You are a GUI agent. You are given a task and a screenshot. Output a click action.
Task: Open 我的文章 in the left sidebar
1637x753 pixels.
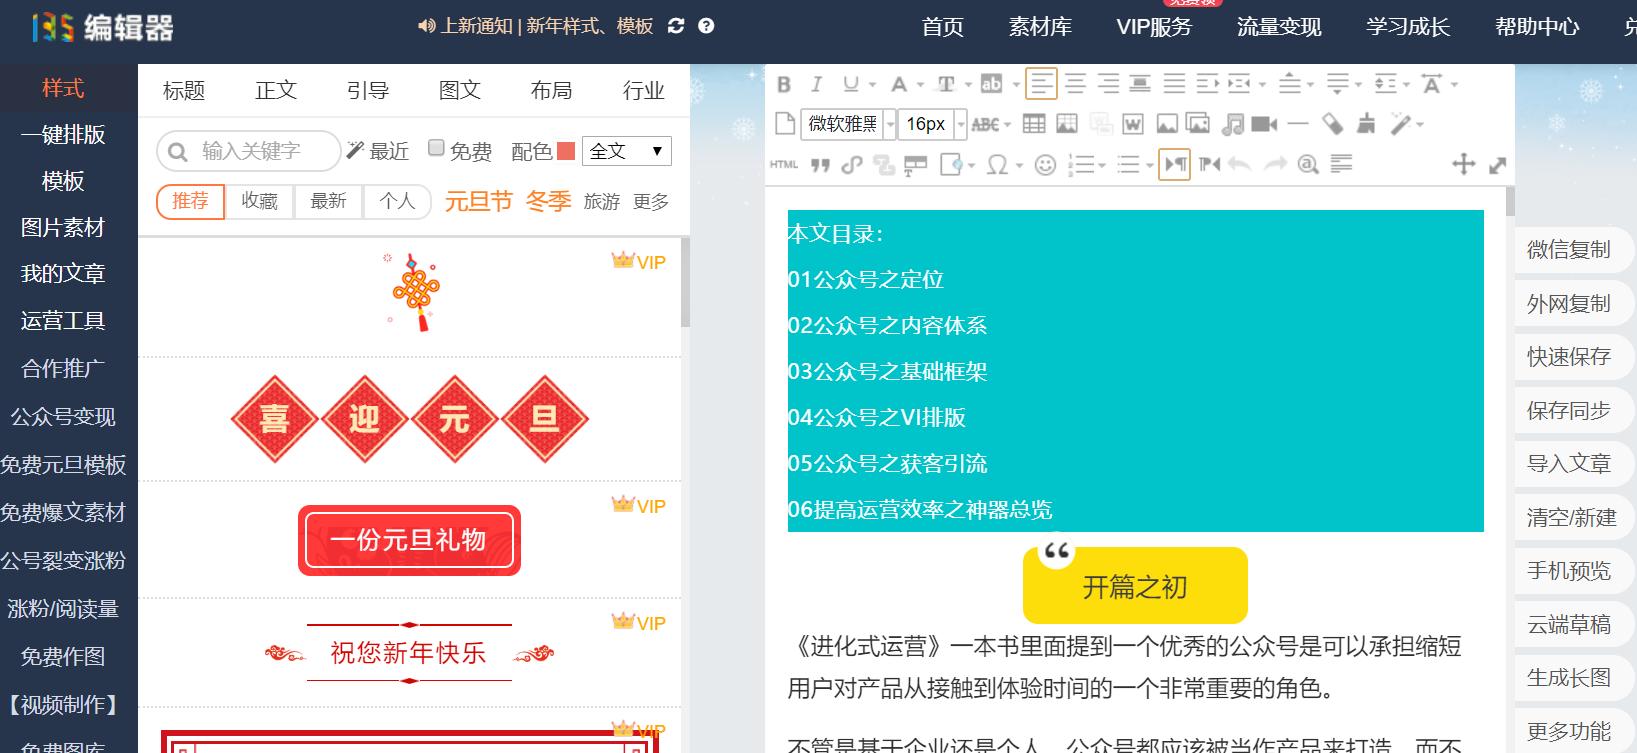63,274
